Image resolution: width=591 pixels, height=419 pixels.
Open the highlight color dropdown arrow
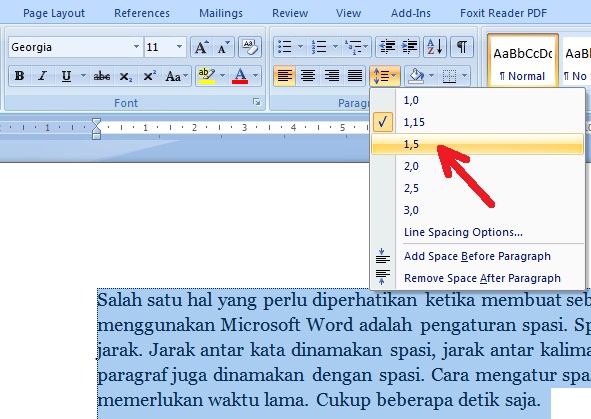[222, 76]
